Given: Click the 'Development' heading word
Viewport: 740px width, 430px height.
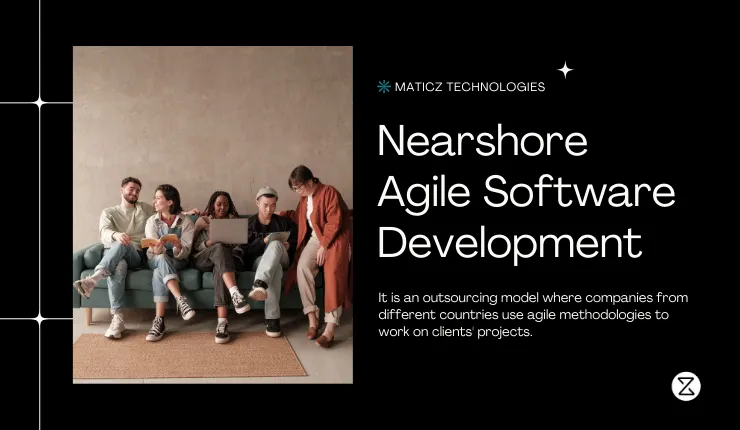Looking at the screenshot, I should coord(510,245).
